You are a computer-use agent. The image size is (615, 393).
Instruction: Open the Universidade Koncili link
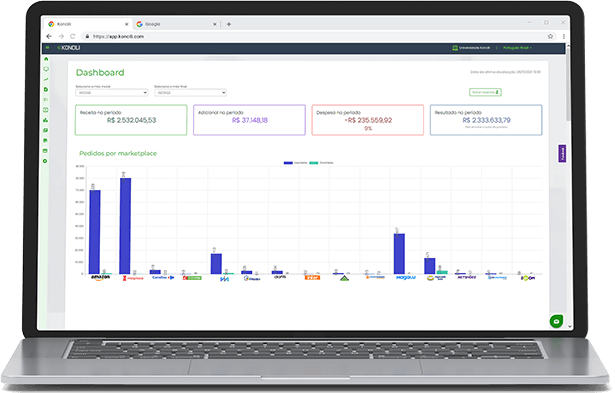tap(471, 47)
